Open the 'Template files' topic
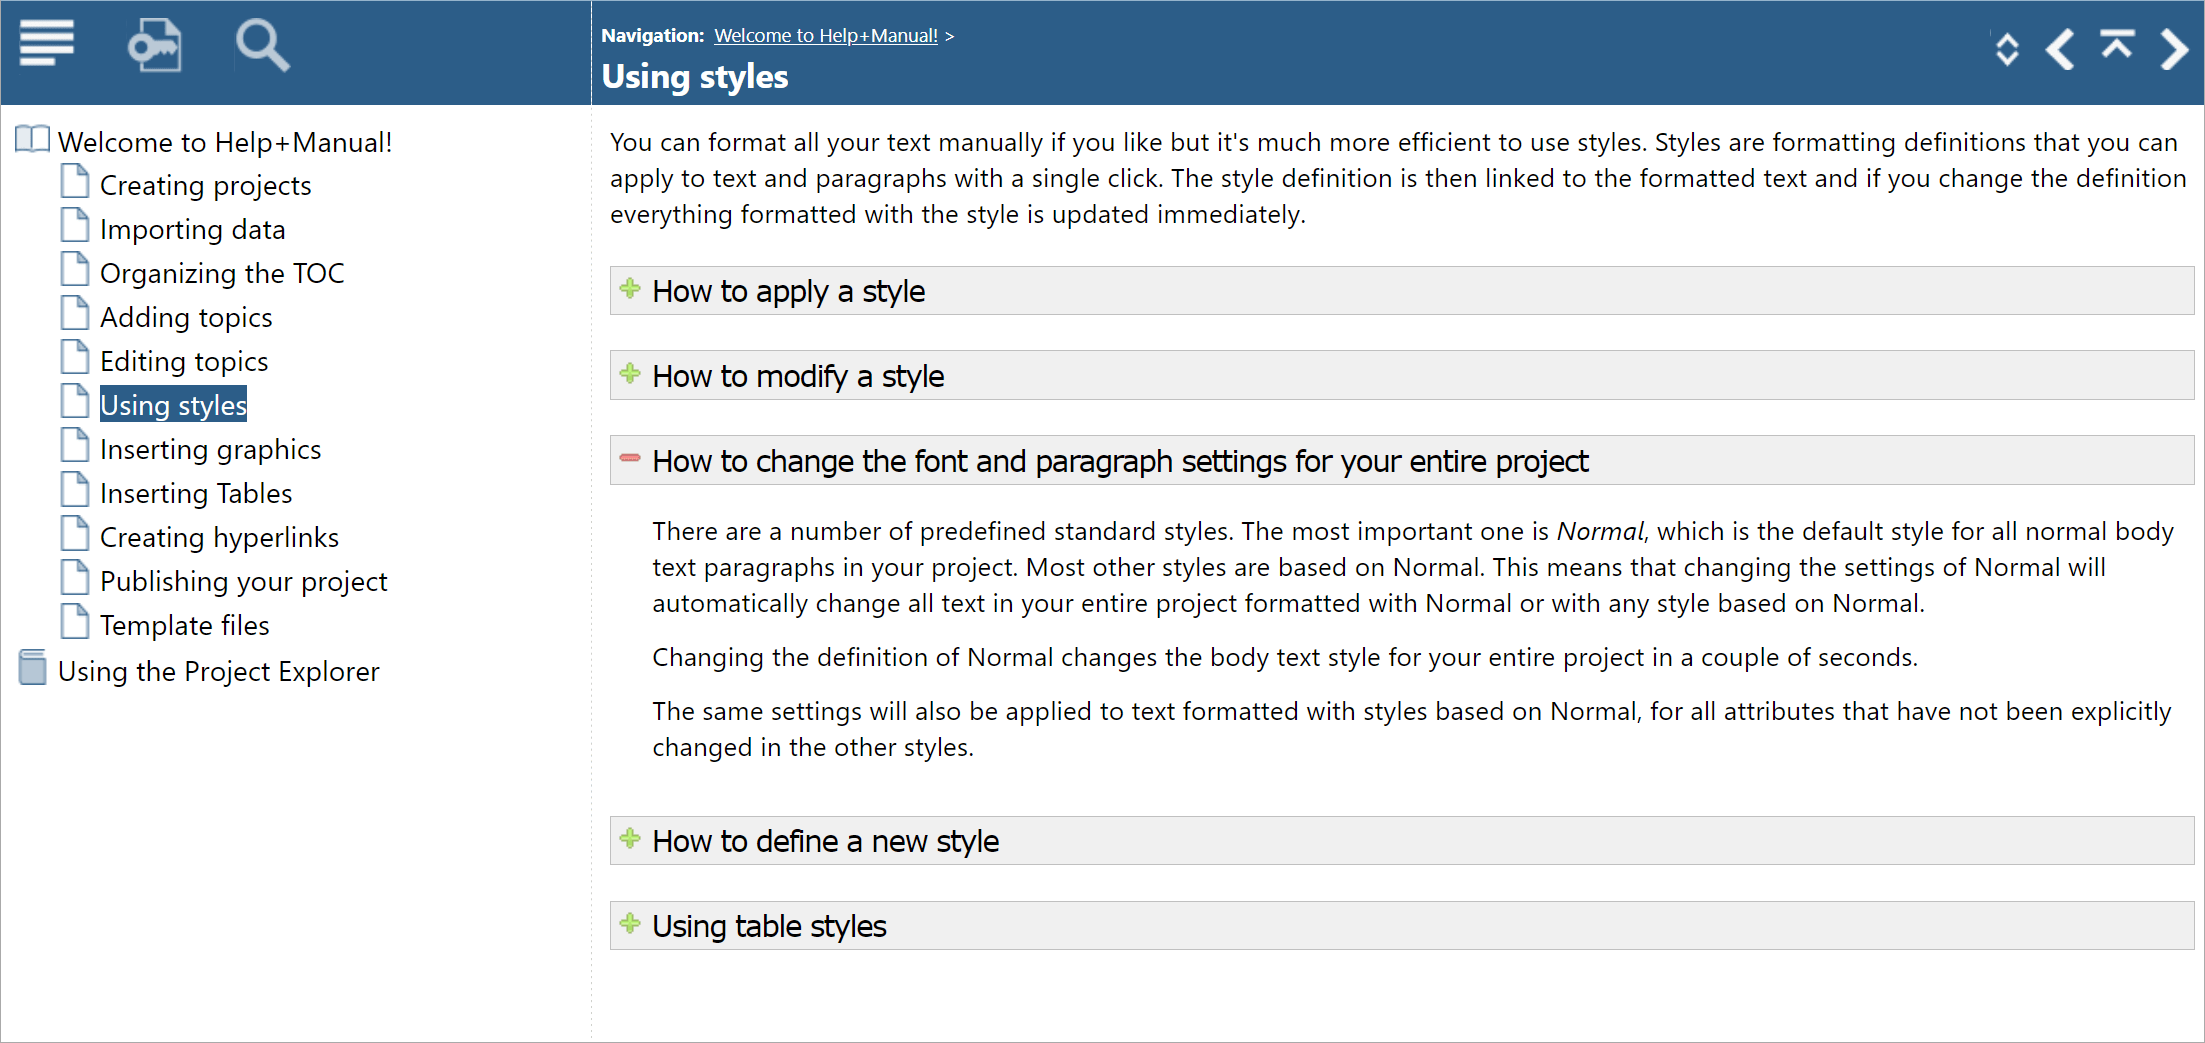 pos(184,626)
